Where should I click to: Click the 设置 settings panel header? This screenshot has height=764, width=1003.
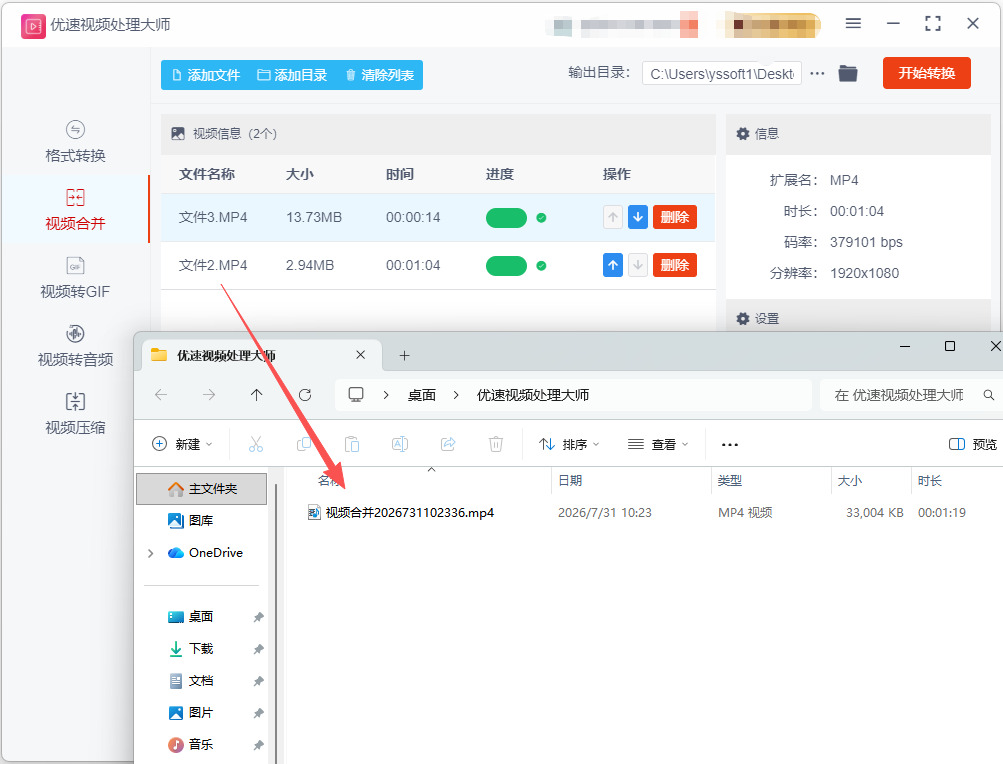pos(858,318)
